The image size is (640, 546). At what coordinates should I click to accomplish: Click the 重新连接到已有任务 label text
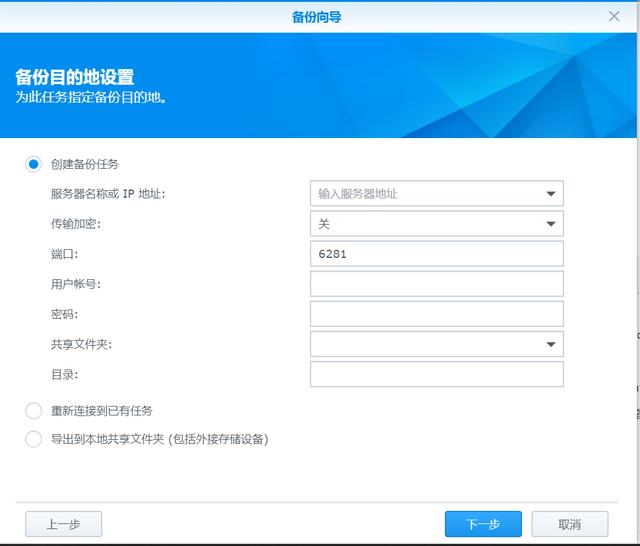pyautogui.click(x=102, y=411)
